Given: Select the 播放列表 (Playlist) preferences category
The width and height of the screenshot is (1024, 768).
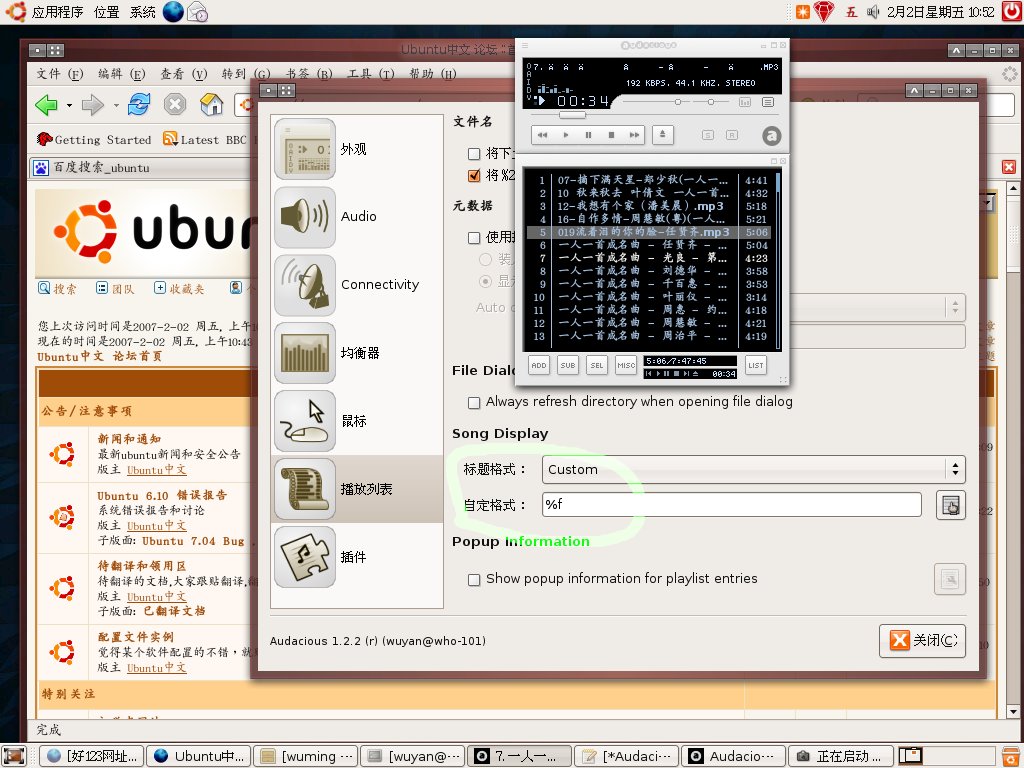Looking at the screenshot, I should click(357, 488).
